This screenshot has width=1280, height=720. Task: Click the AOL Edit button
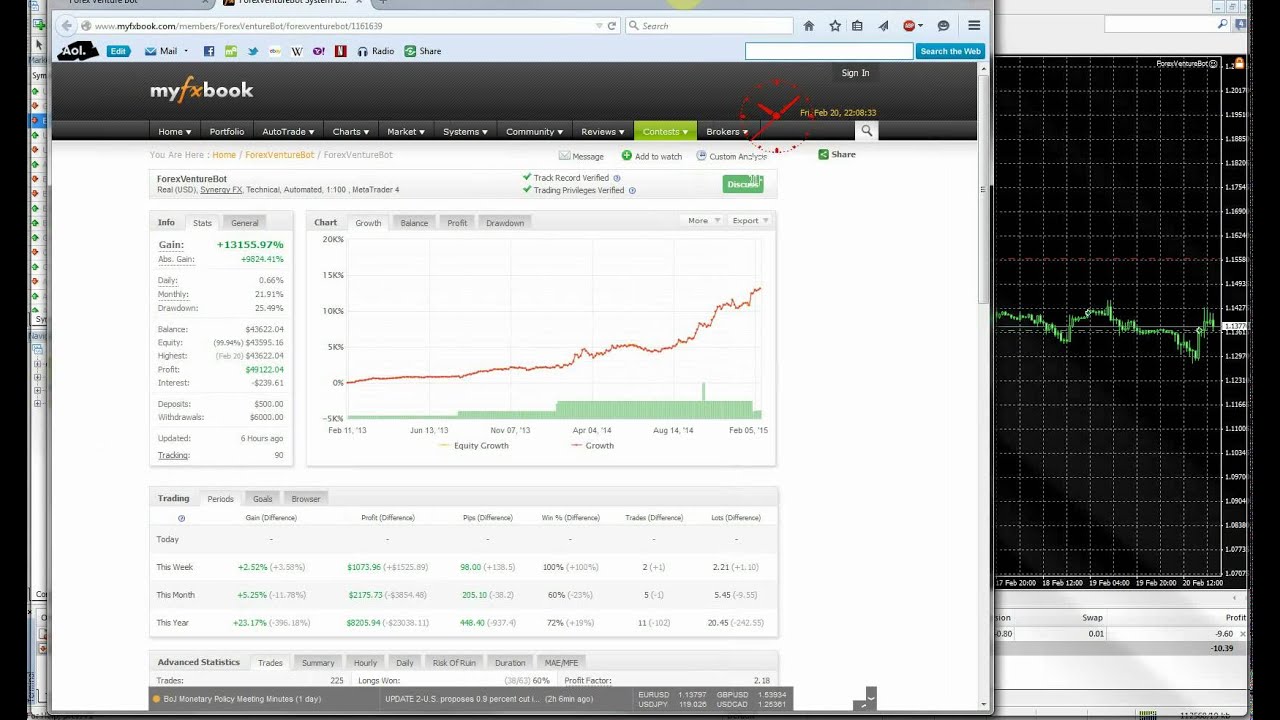click(118, 51)
